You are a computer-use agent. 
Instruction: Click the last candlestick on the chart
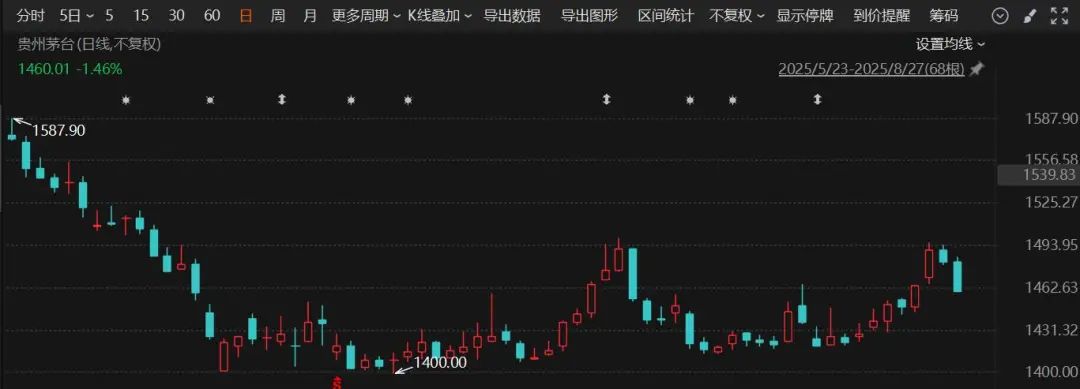(x=957, y=275)
